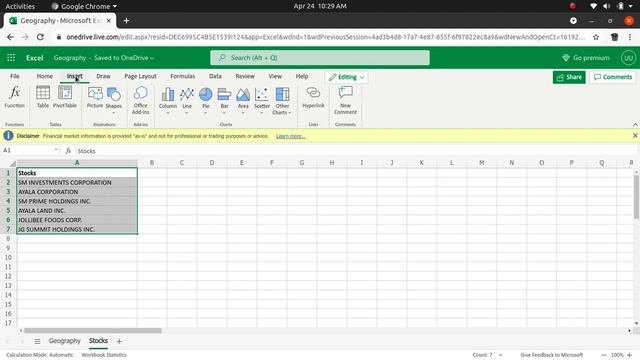The width and height of the screenshot is (640, 360).
Task: Add a New Comment
Action: (345, 100)
